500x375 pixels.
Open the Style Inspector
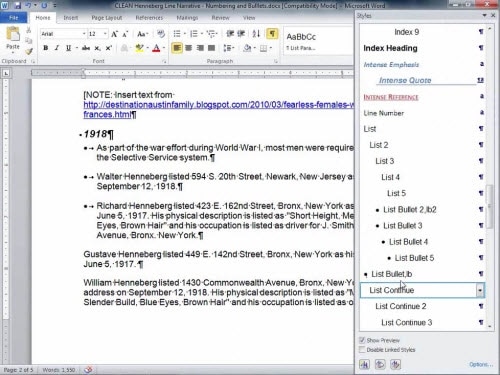point(380,364)
